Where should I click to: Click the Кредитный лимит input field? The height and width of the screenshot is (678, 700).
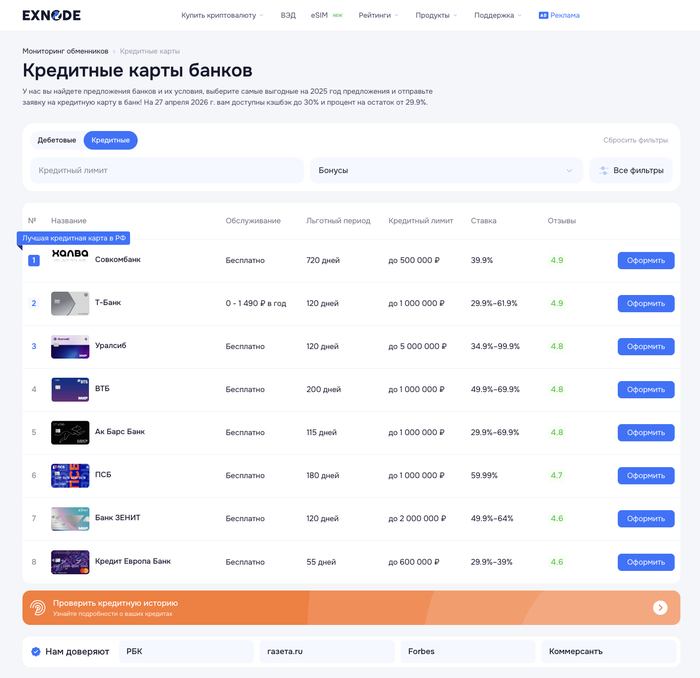167,171
